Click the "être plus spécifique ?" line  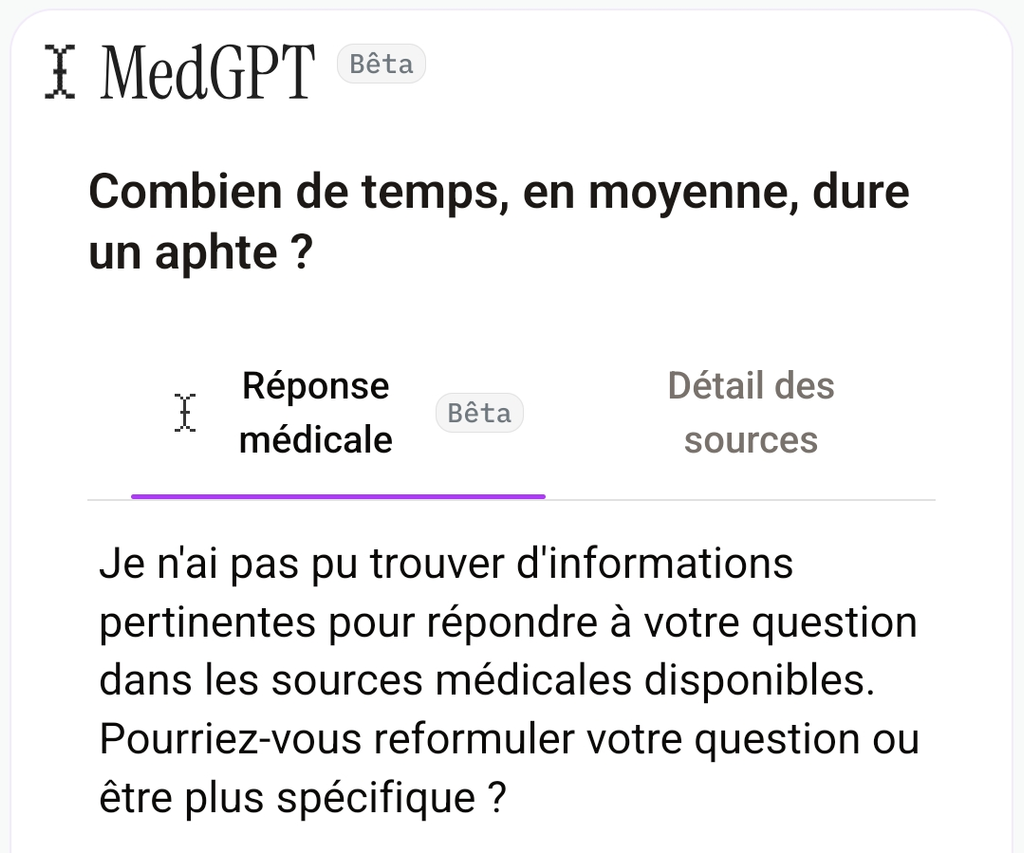[x=302, y=798]
